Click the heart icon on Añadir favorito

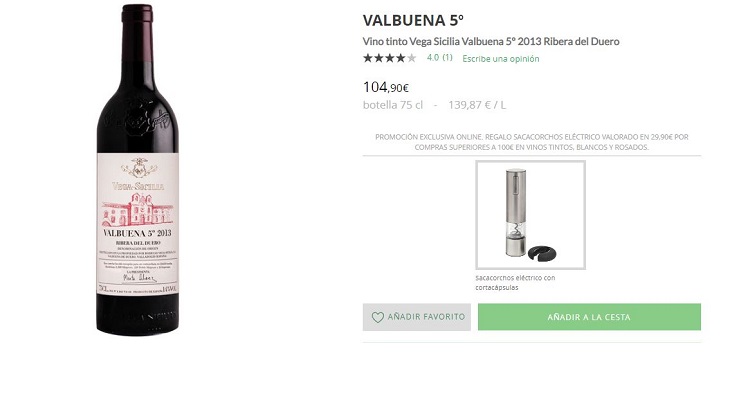pyautogui.click(x=377, y=317)
